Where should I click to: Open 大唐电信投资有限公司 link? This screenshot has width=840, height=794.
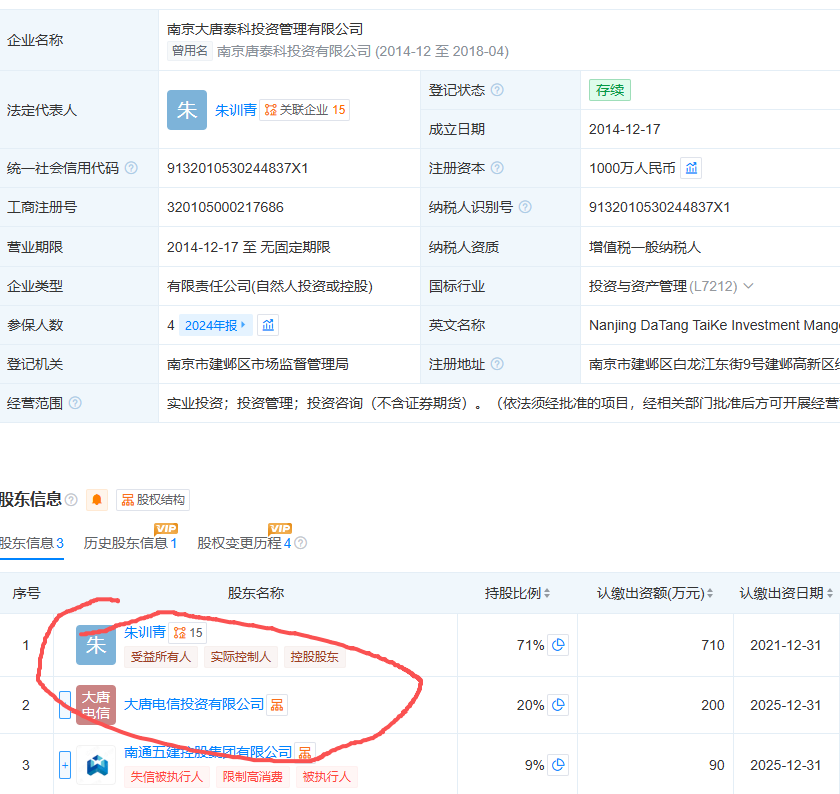(x=194, y=705)
